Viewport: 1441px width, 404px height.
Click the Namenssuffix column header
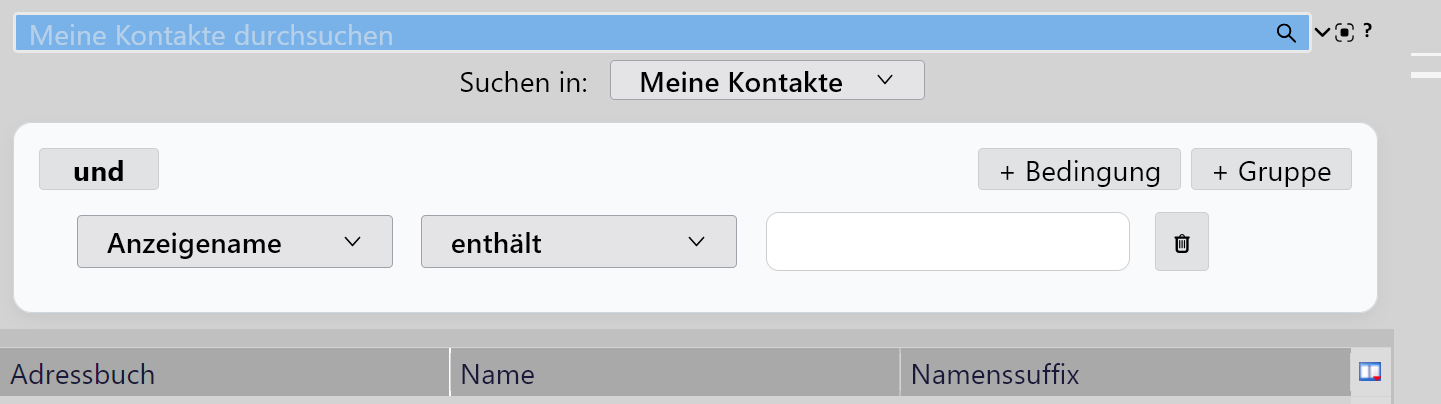[1125, 375]
